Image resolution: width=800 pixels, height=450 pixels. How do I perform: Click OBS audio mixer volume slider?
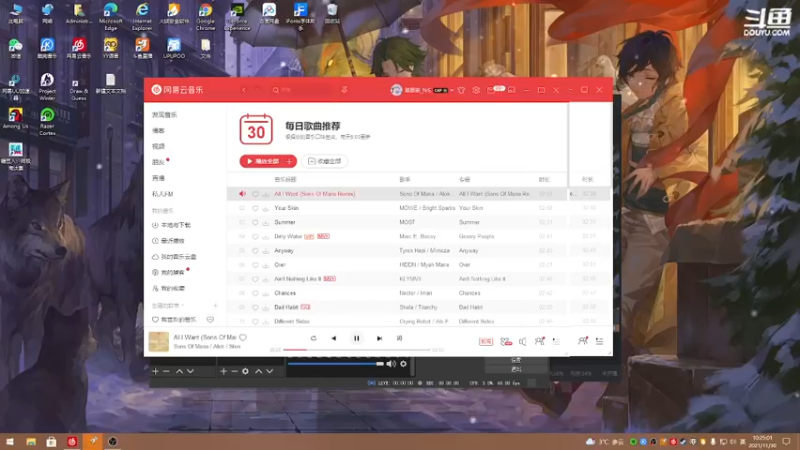click(336, 364)
